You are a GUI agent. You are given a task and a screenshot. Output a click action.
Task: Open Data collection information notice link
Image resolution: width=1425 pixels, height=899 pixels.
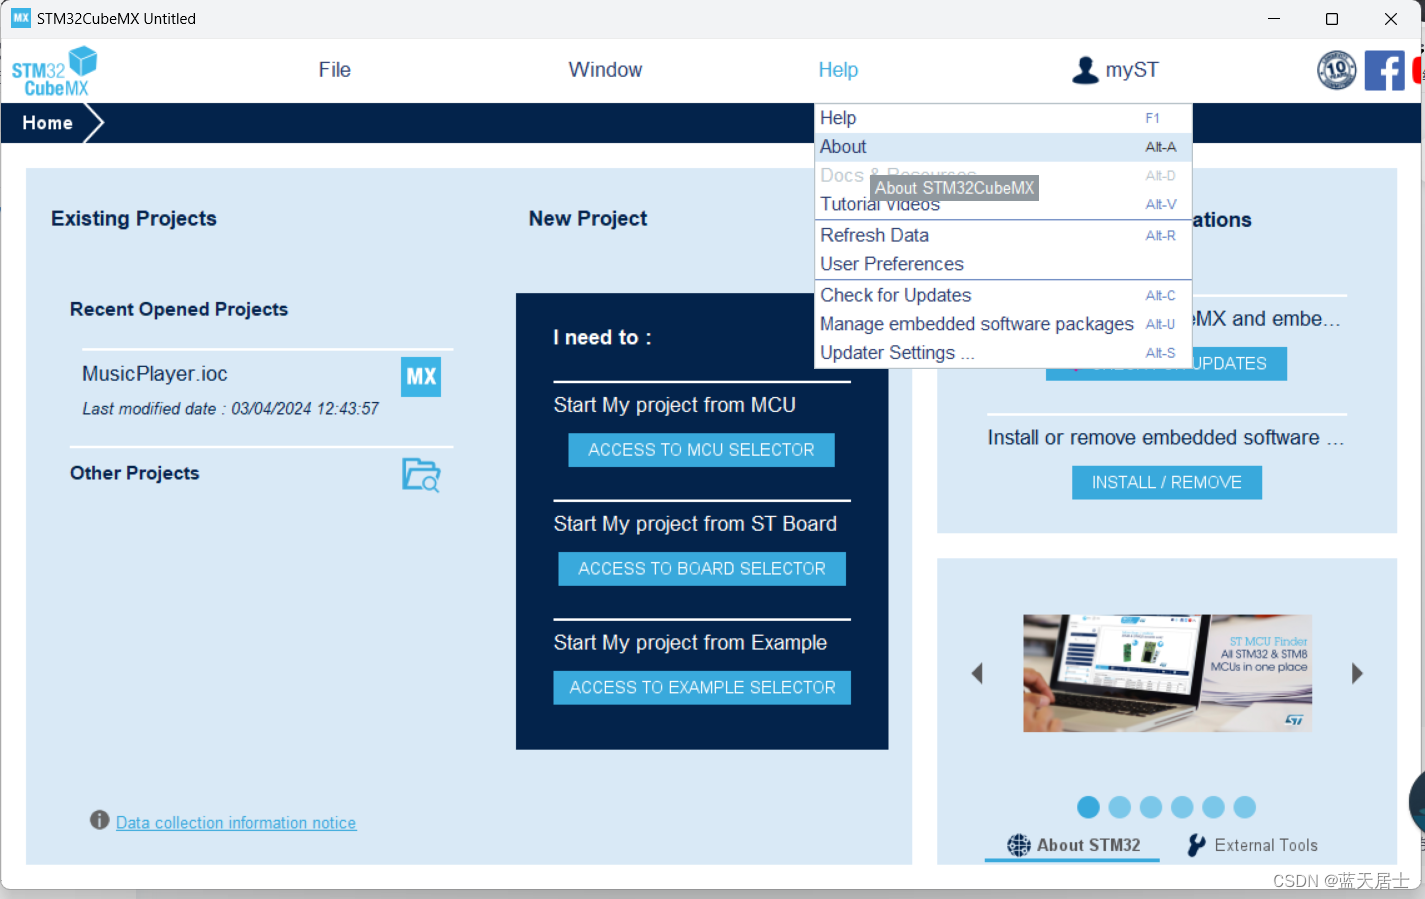point(236,823)
